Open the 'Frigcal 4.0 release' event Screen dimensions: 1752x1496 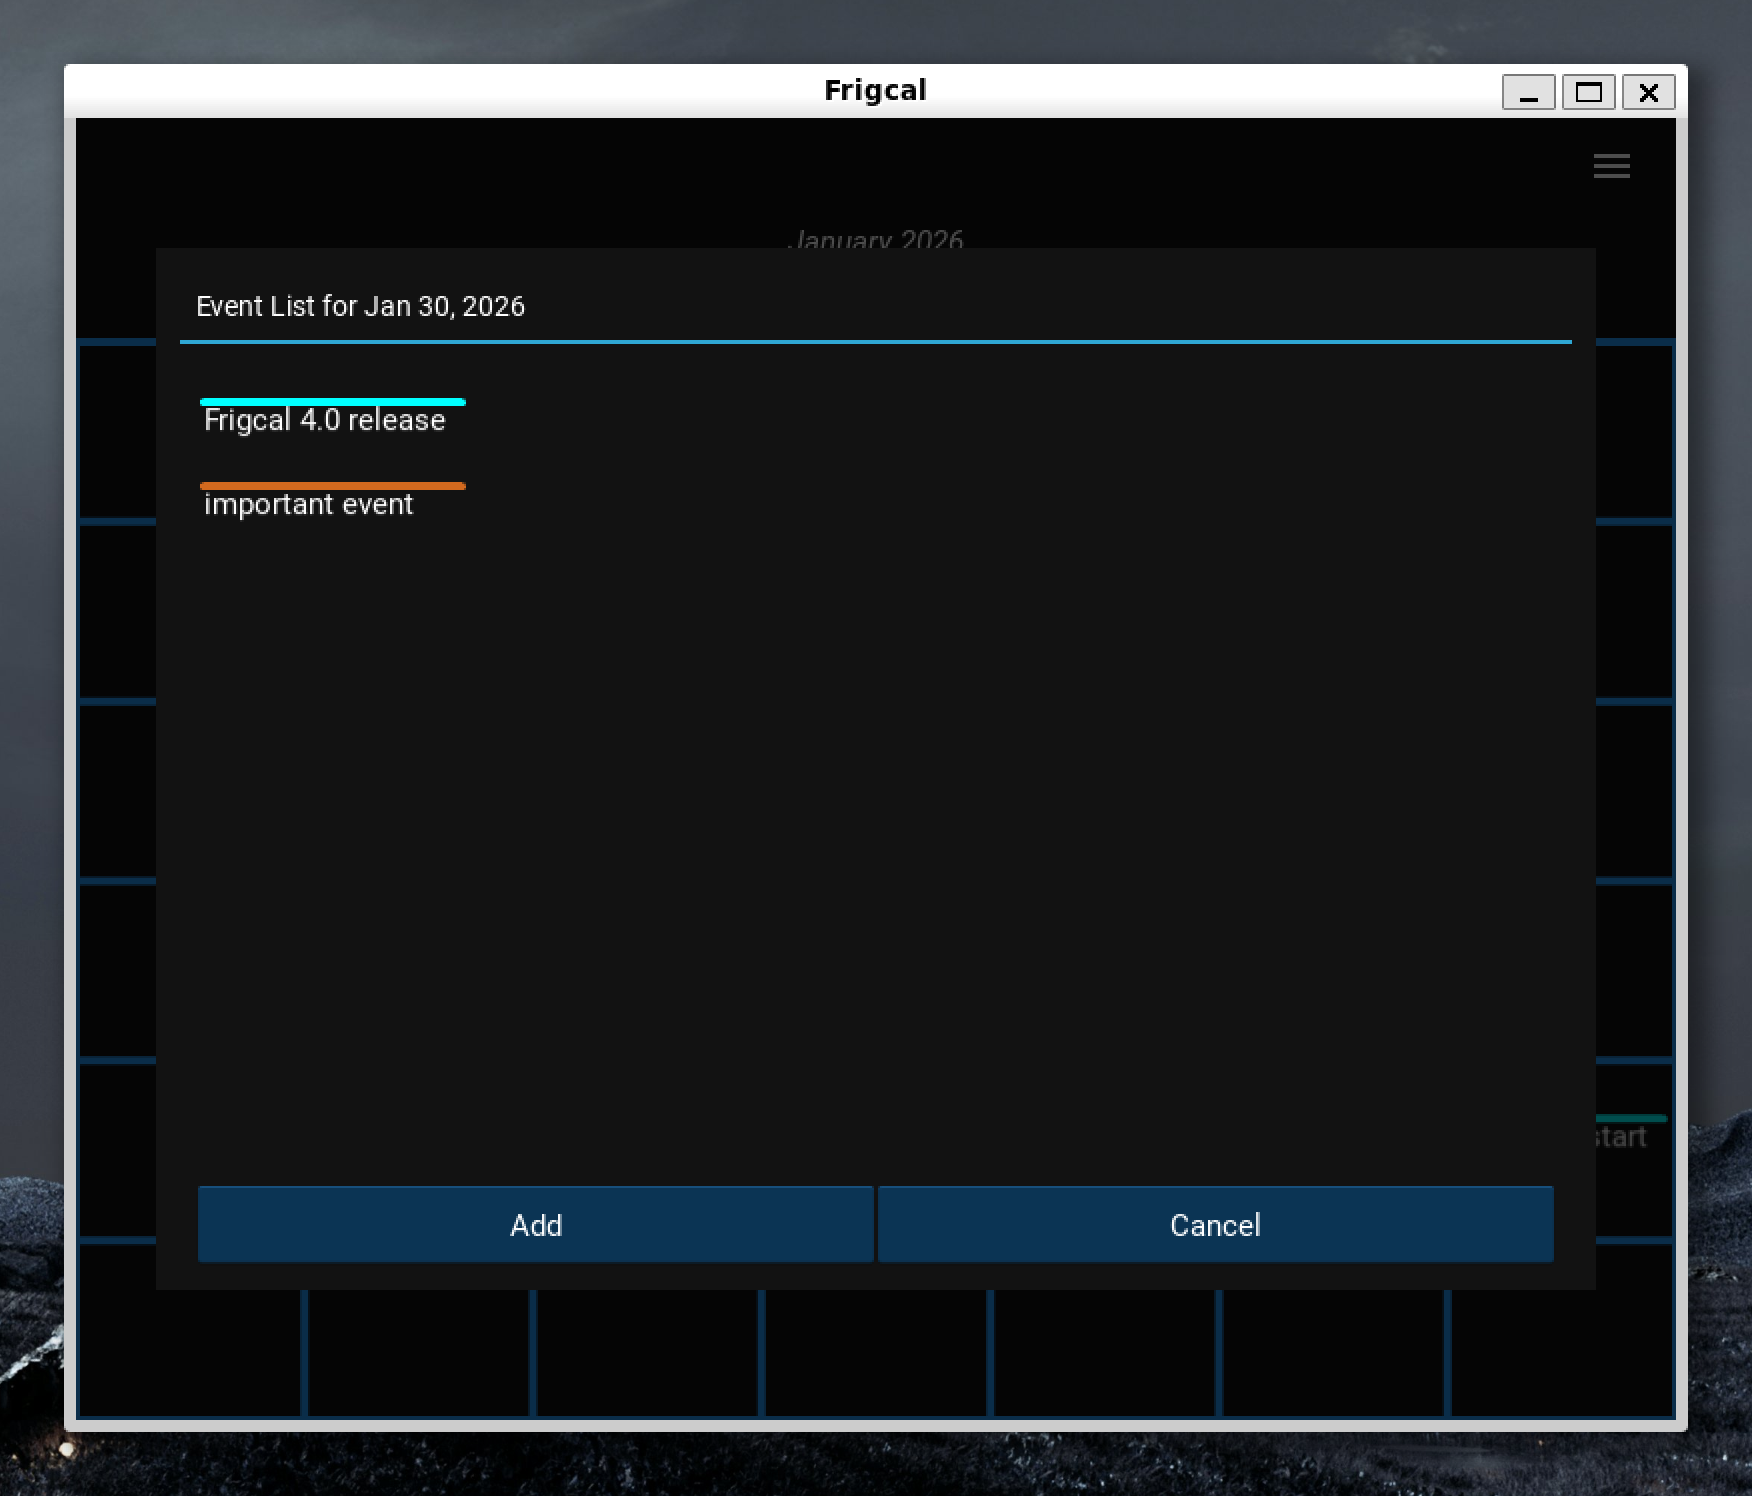click(x=324, y=420)
